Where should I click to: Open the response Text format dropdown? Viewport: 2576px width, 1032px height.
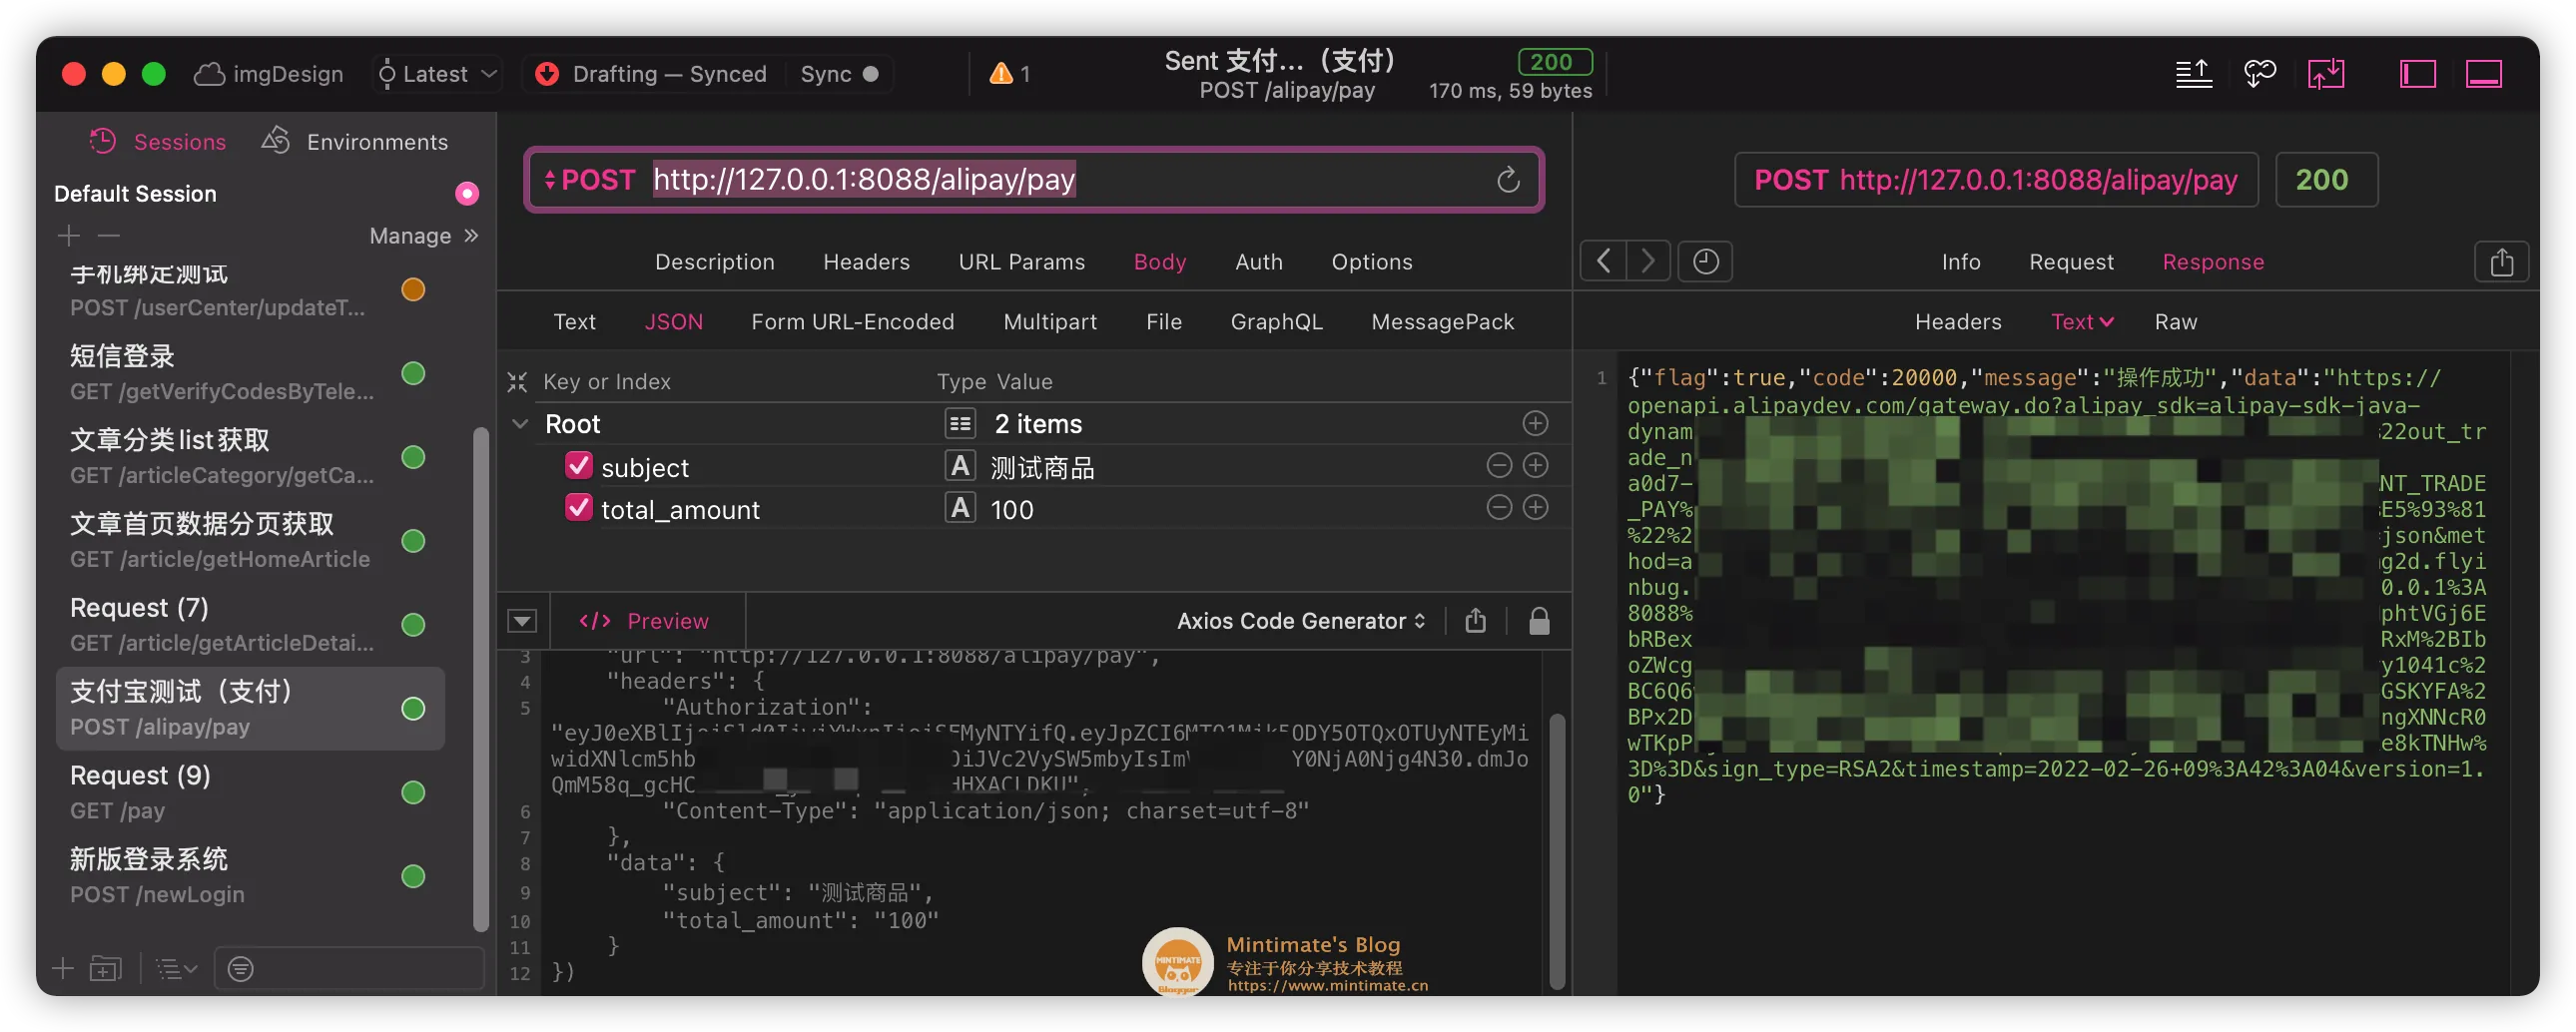pyautogui.click(x=2082, y=322)
